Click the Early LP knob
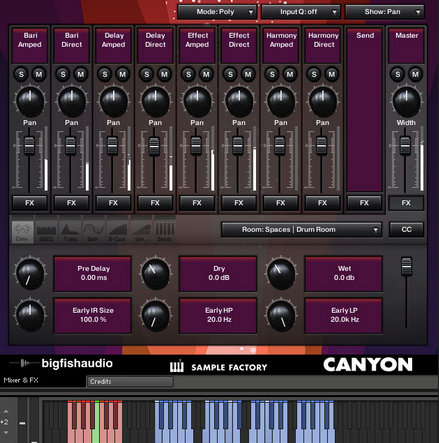The image size is (439, 443). click(x=281, y=315)
